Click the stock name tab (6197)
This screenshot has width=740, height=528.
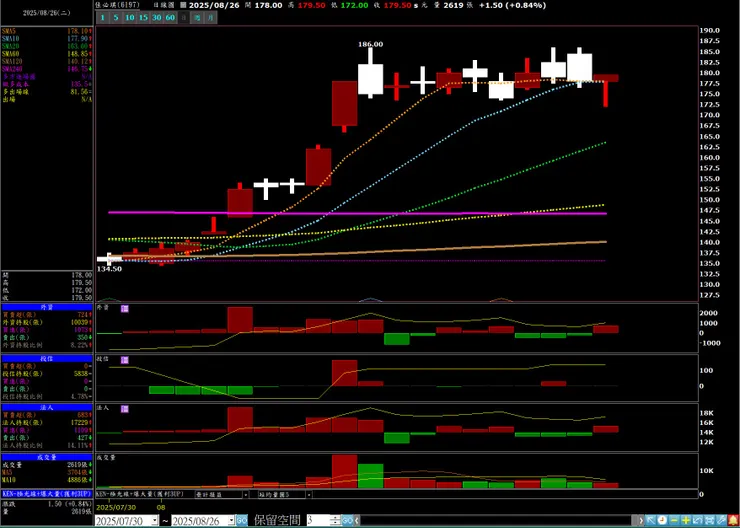pos(117,5)
